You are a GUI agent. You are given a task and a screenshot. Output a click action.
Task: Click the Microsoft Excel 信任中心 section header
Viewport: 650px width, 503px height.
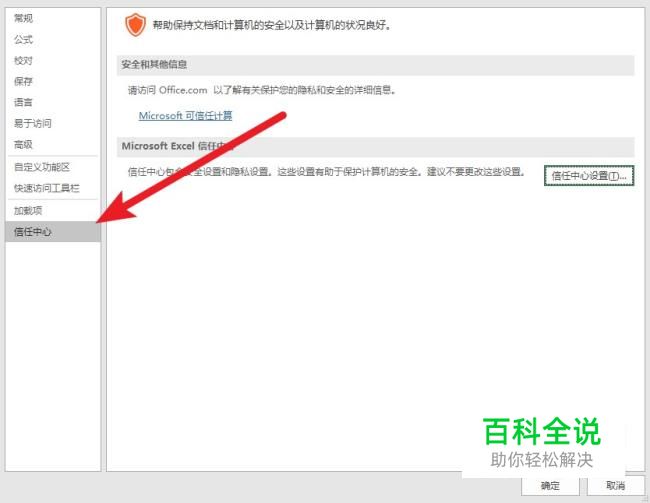[x=375, y=146]
